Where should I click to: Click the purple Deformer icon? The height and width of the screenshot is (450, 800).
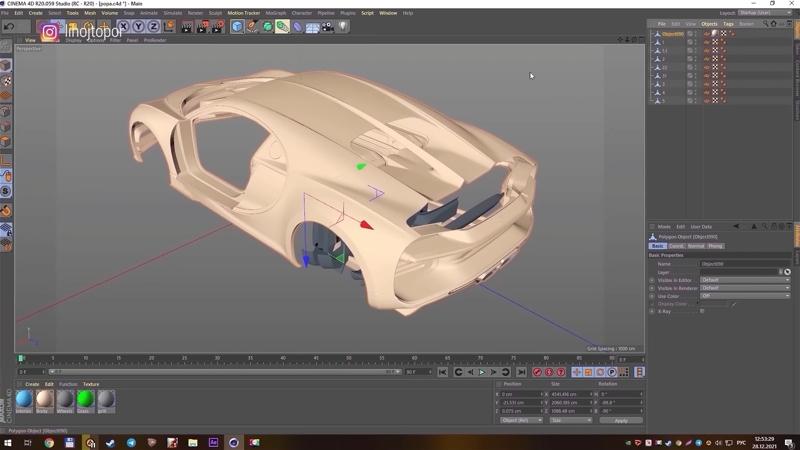tap(297, 27)
